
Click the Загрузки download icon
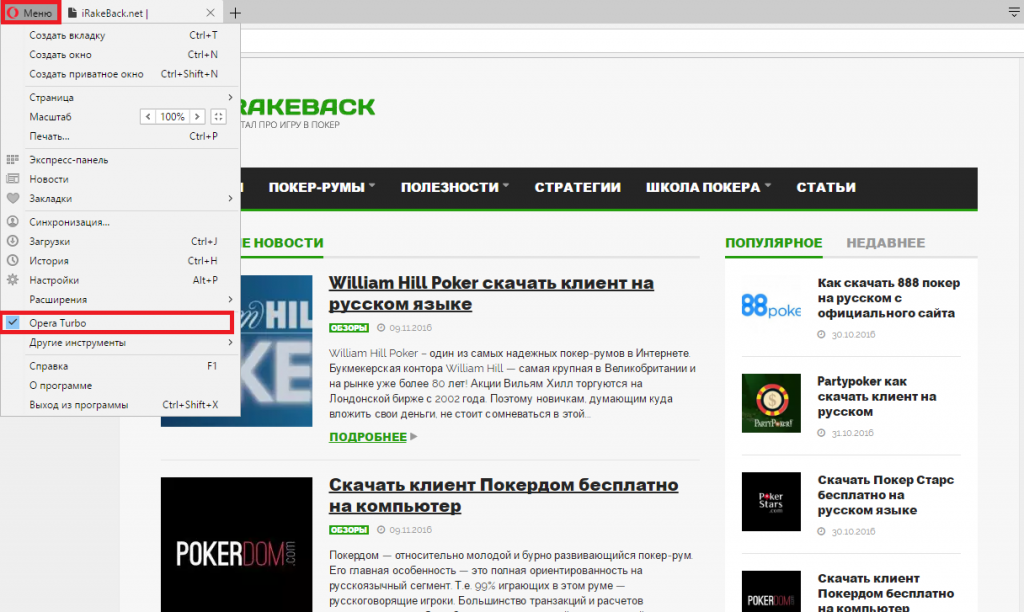tap(12, 241)
